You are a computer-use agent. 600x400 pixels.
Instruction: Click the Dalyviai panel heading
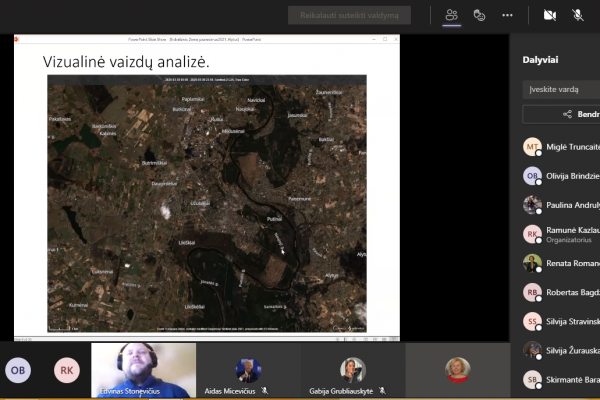(540, 60)
